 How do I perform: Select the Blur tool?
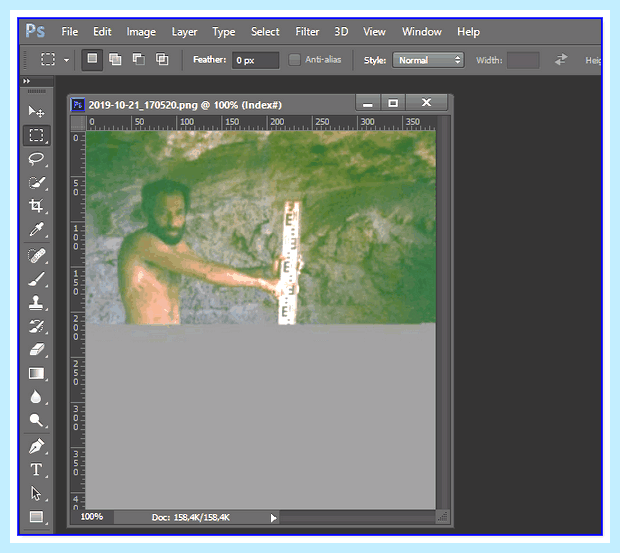36,396
